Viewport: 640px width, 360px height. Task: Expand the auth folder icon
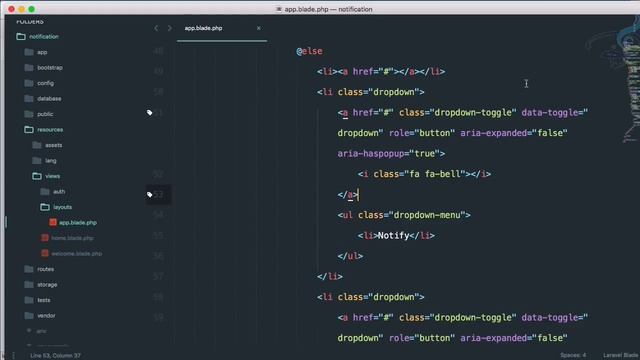tap(45, 192)
